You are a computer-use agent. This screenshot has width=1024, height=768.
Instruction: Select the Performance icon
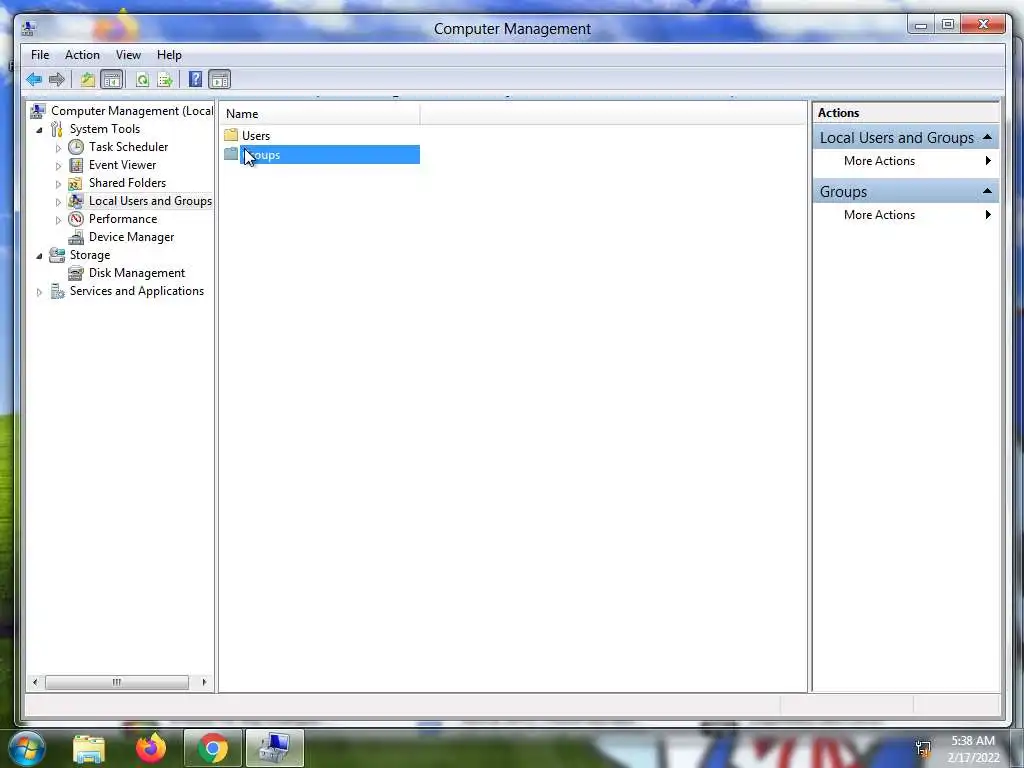click(76, 219)
